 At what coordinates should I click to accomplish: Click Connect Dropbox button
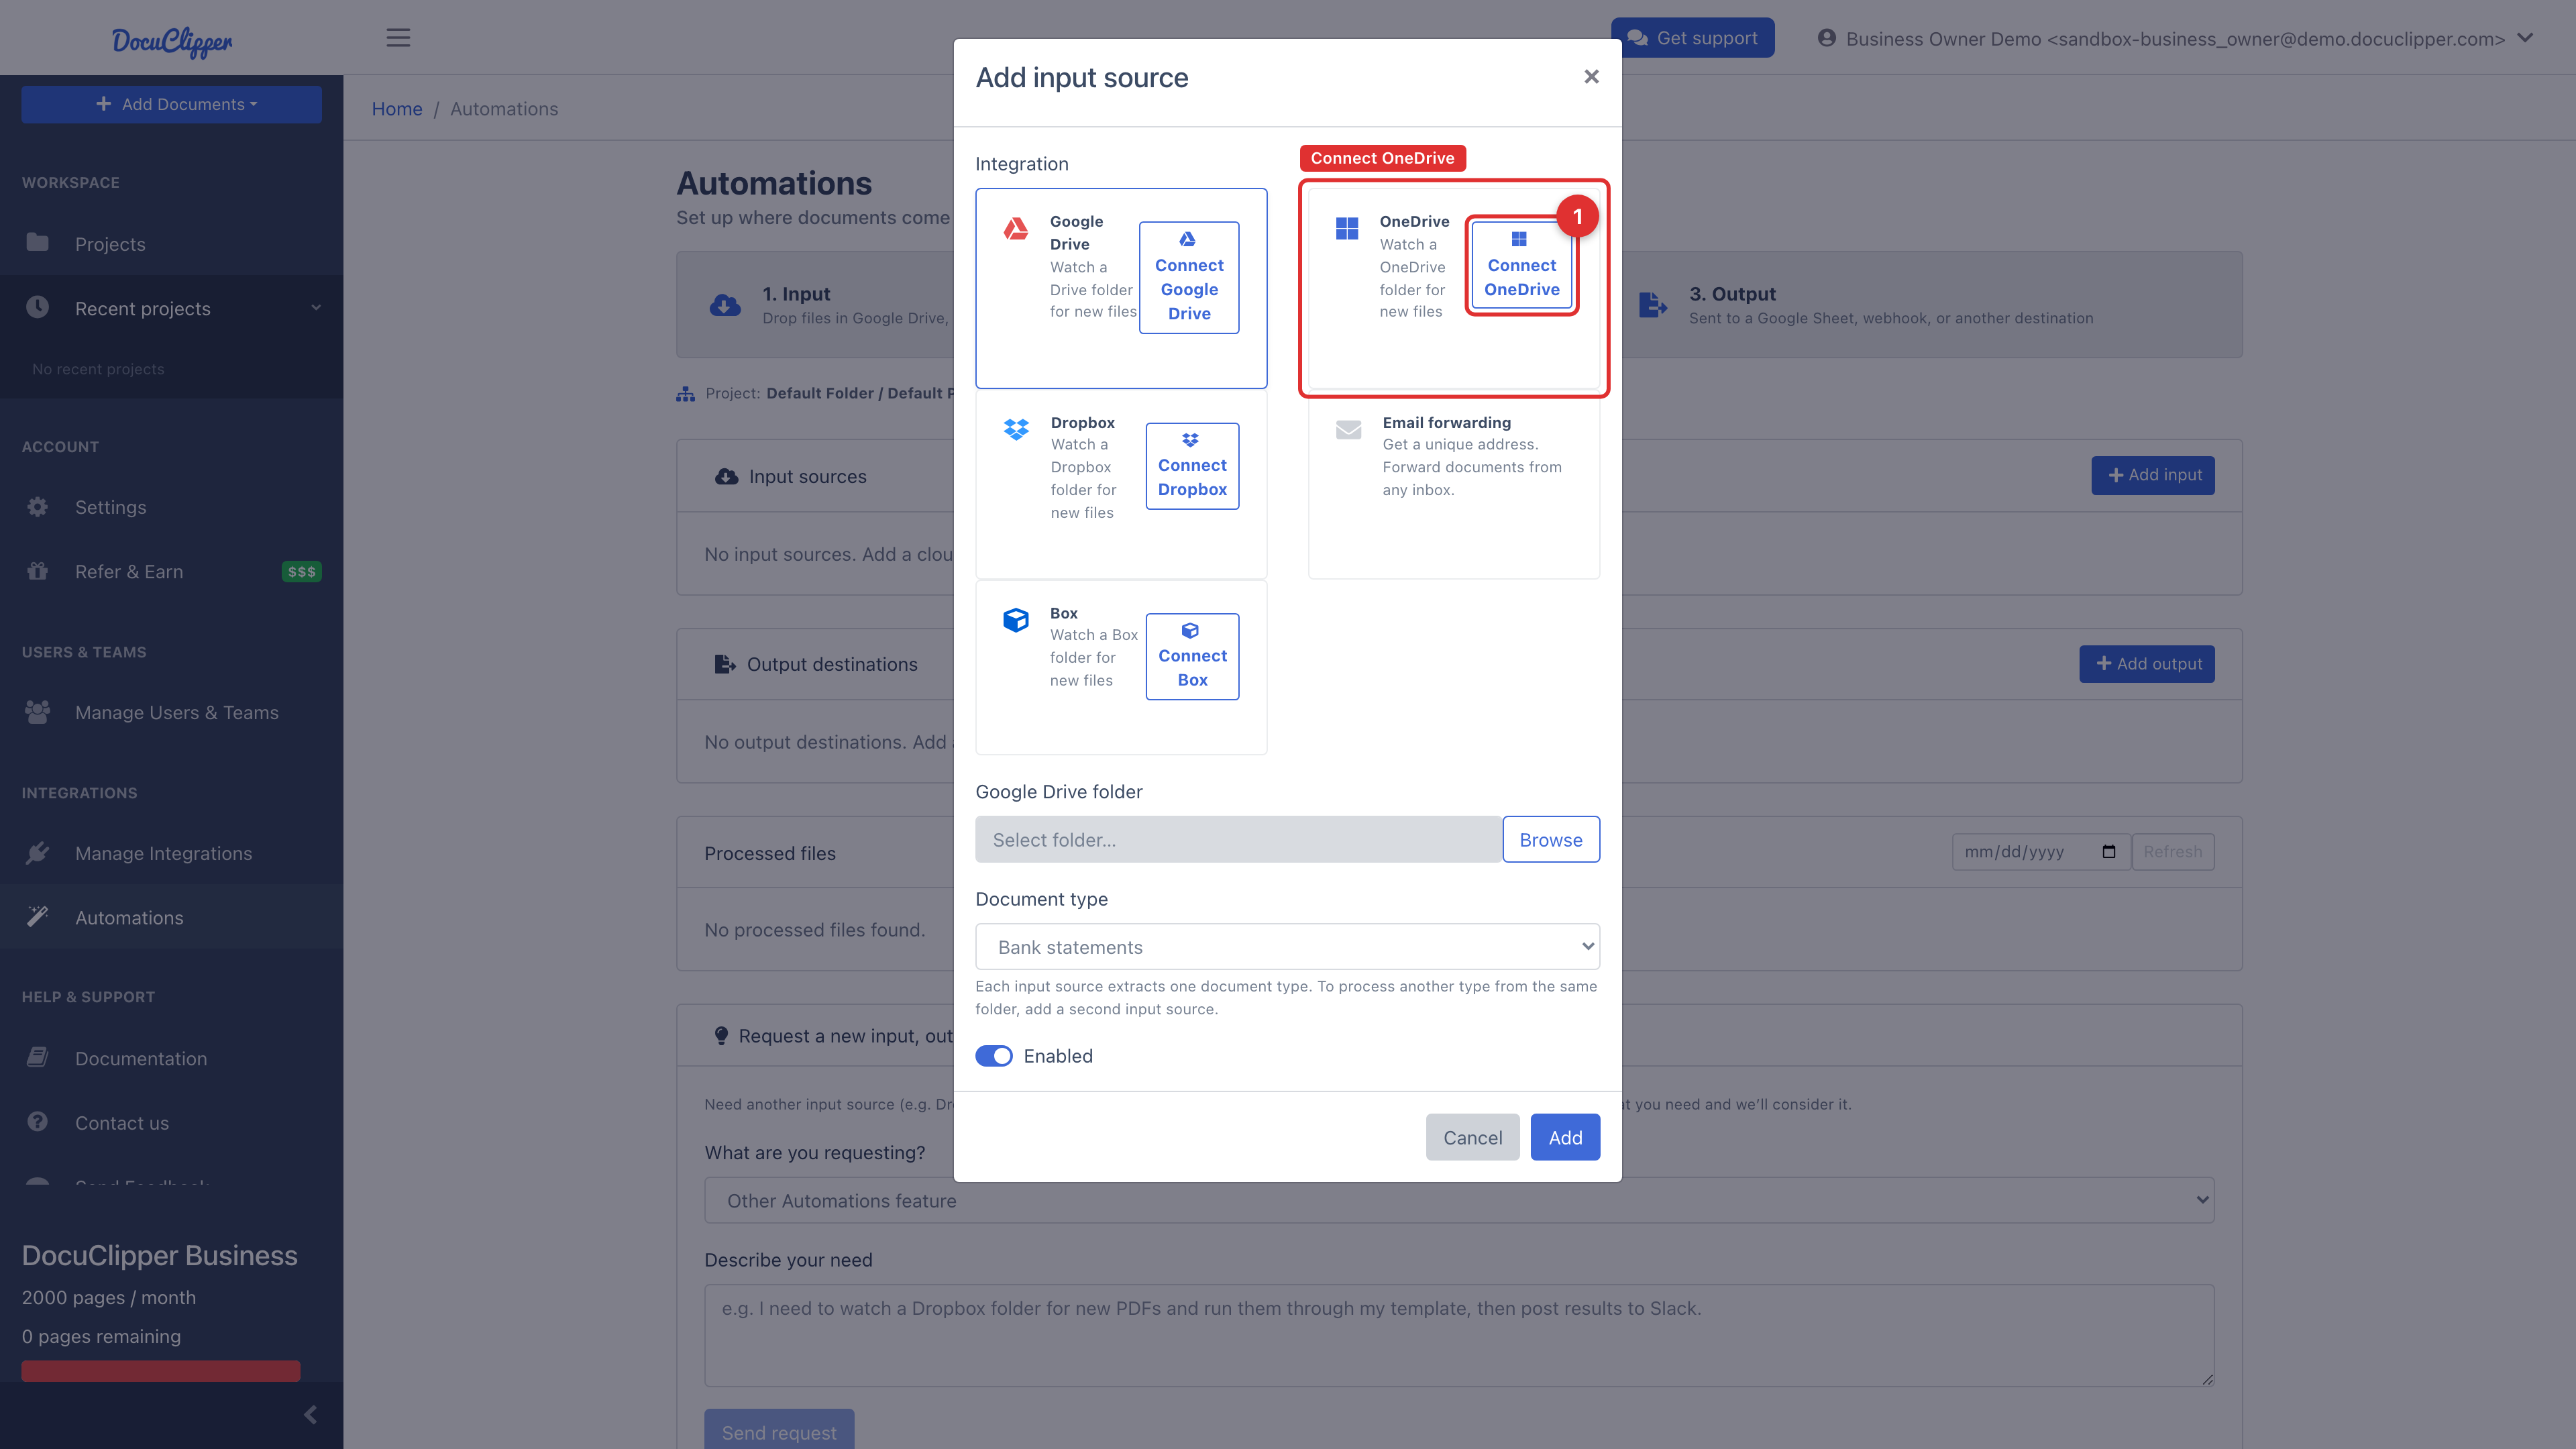(x=1192, y=465)
